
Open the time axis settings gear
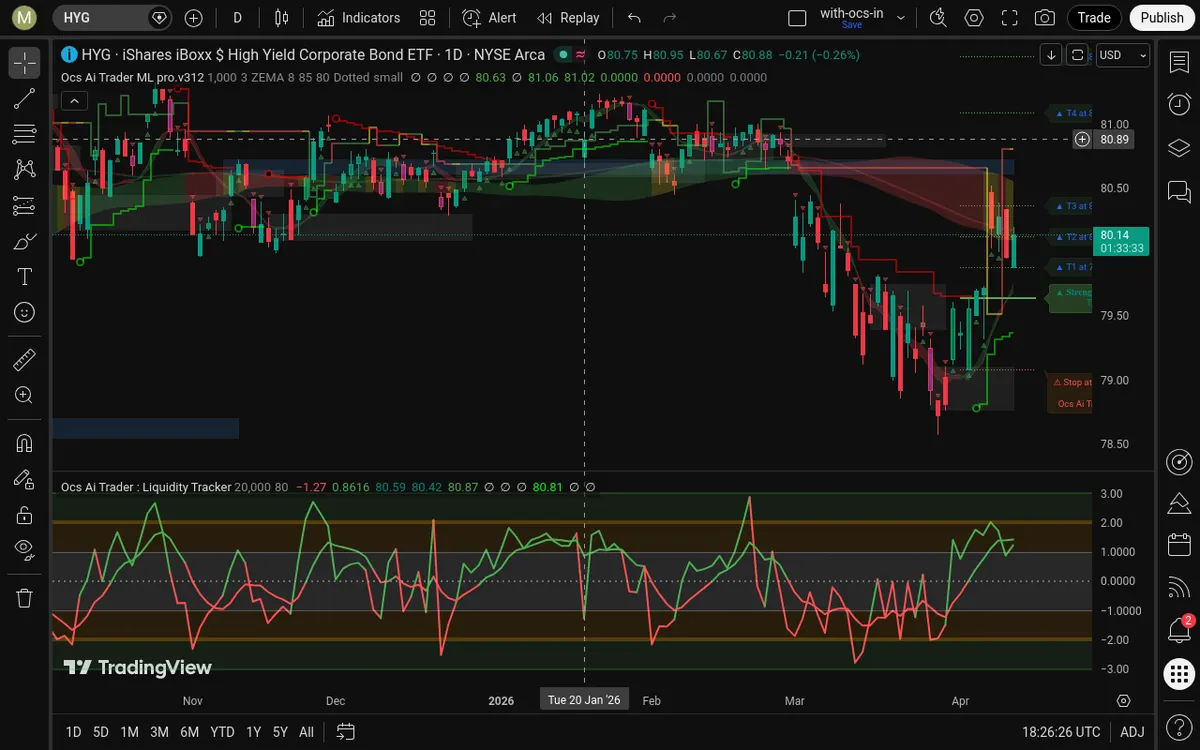[1123, 701]
